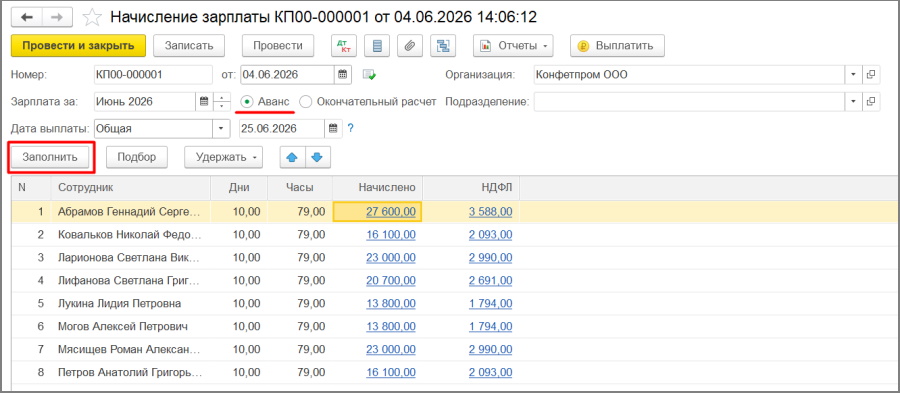This screenshot has width=900, height=393.
Task: Add document to favorites with star icon
Action: tap(92, 18)
